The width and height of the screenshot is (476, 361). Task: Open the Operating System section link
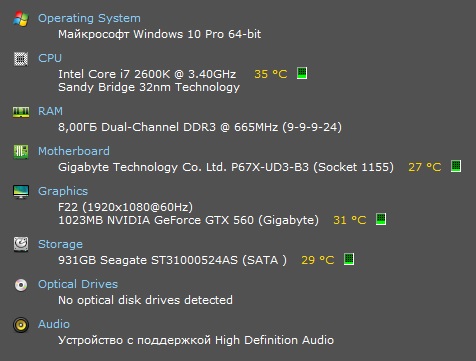89,18
